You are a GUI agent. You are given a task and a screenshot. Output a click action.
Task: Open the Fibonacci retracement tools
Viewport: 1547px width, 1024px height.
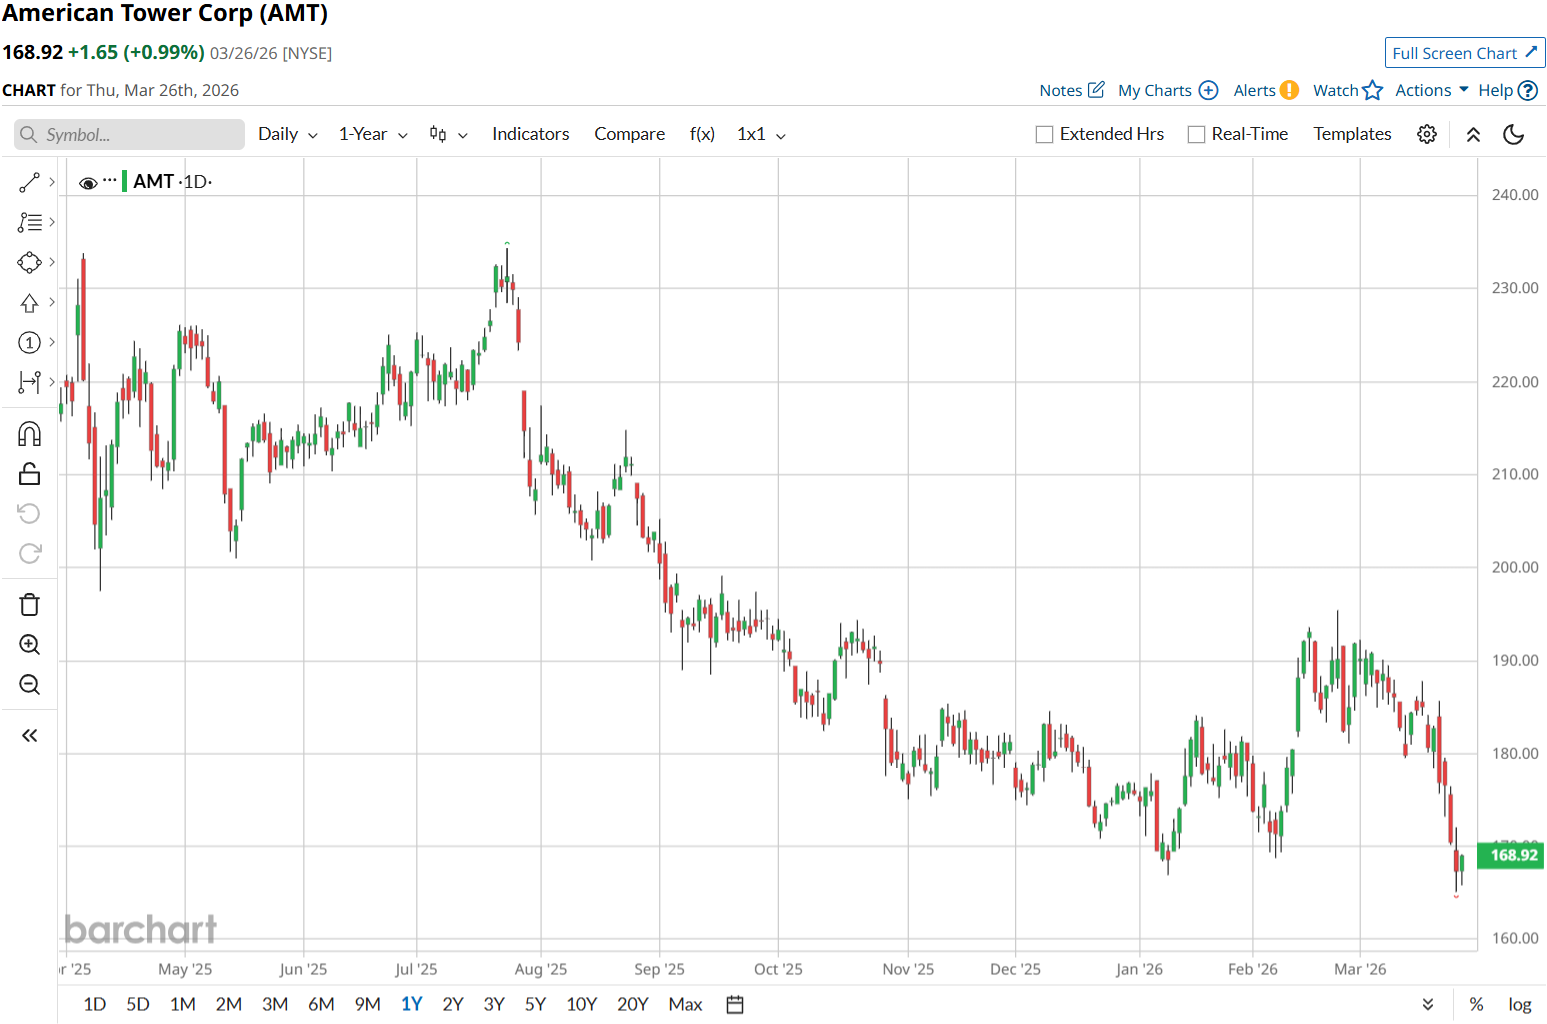click(x=29, y=222)
